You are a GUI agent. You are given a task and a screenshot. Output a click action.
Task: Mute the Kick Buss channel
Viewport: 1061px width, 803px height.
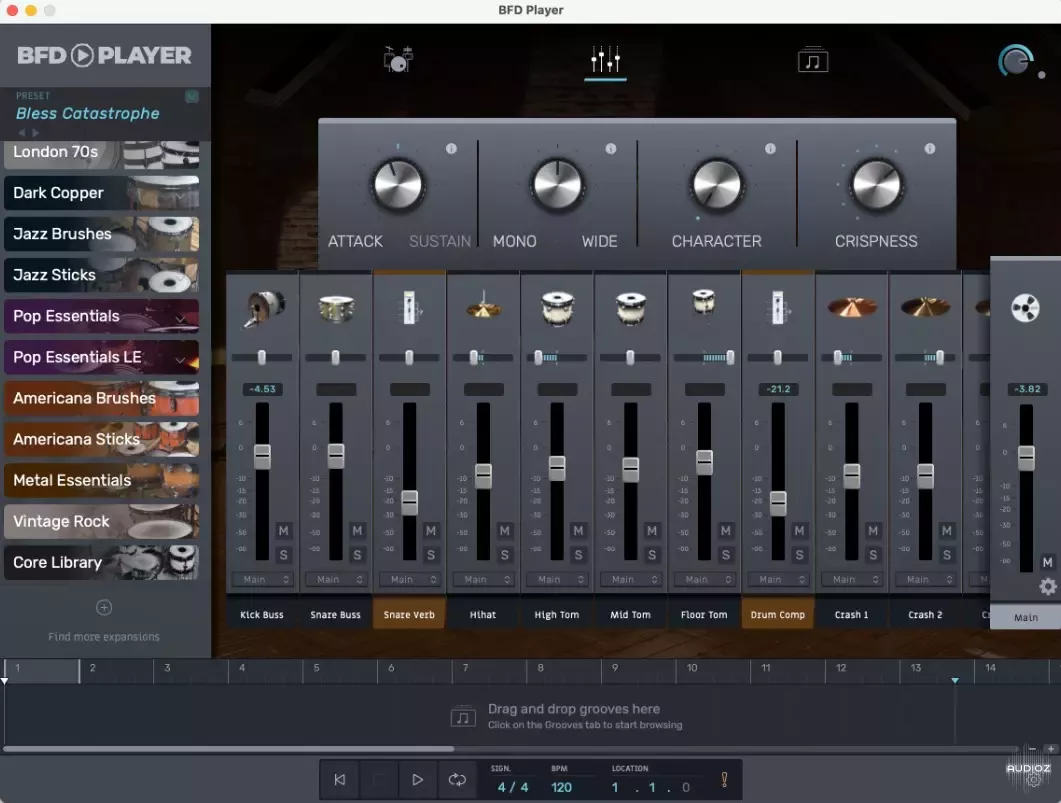coord(285,530)
